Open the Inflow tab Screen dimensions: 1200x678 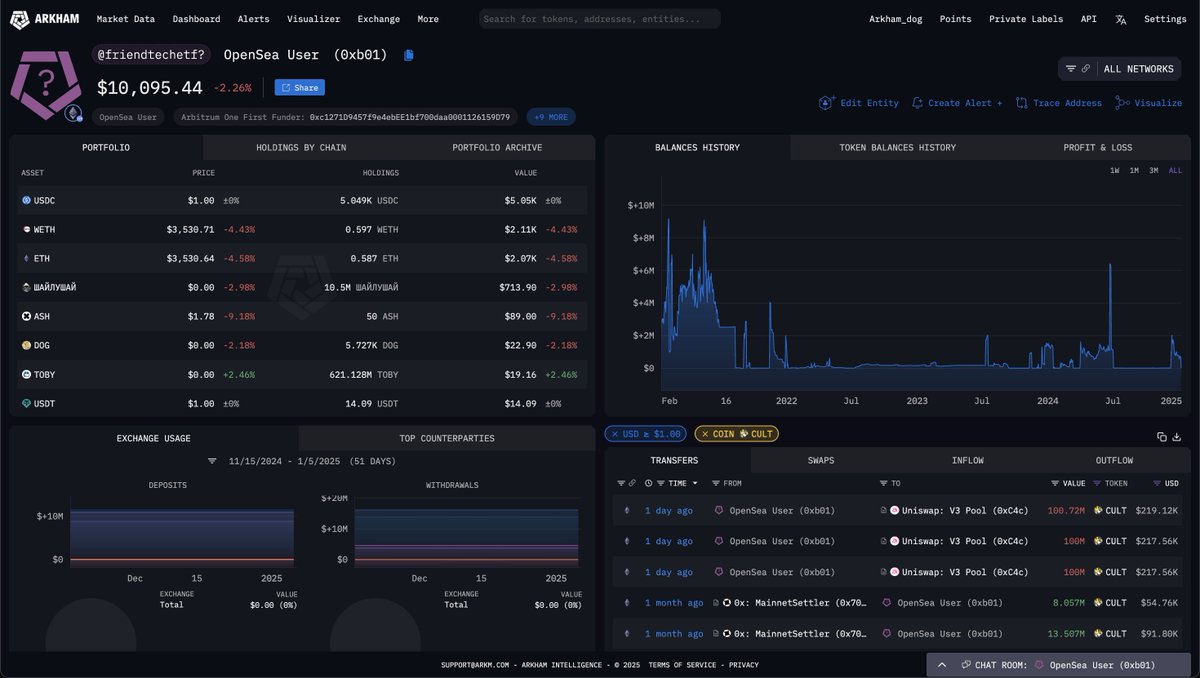(x=968, y=460)
